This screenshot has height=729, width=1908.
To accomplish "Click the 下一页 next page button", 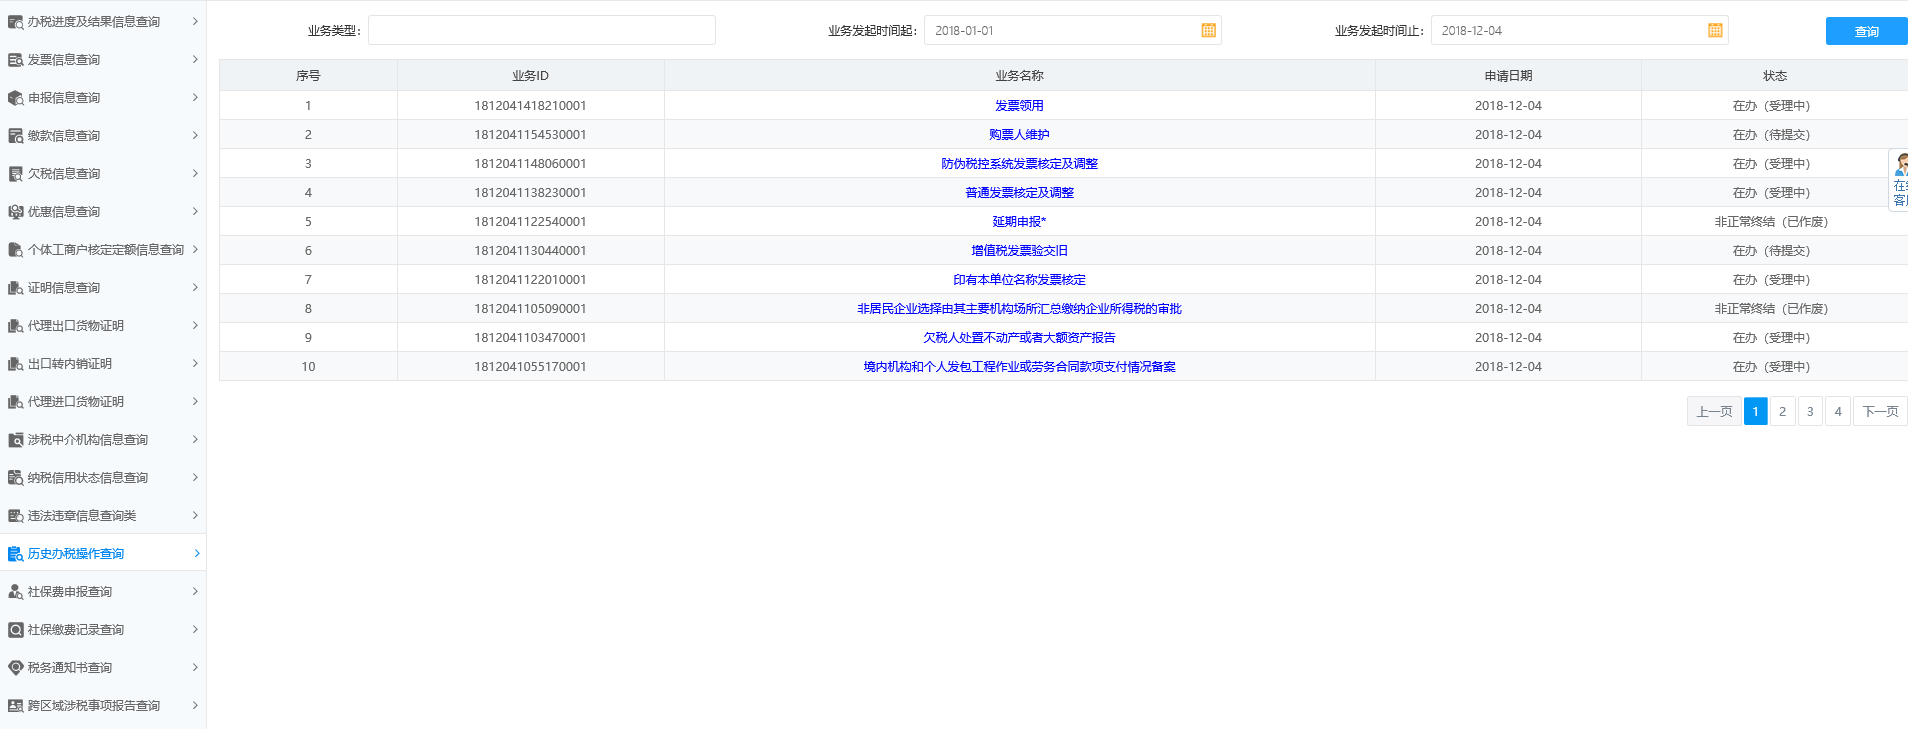I will click(1880, 412).
